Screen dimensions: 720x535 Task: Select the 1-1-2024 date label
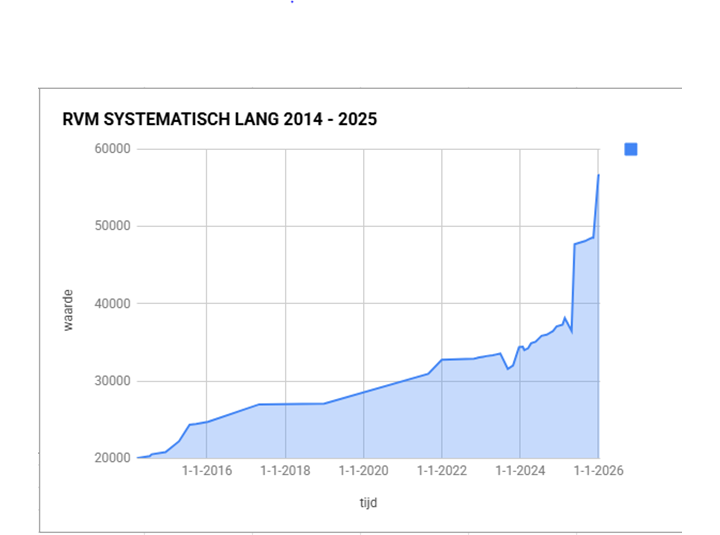[519, 471]
